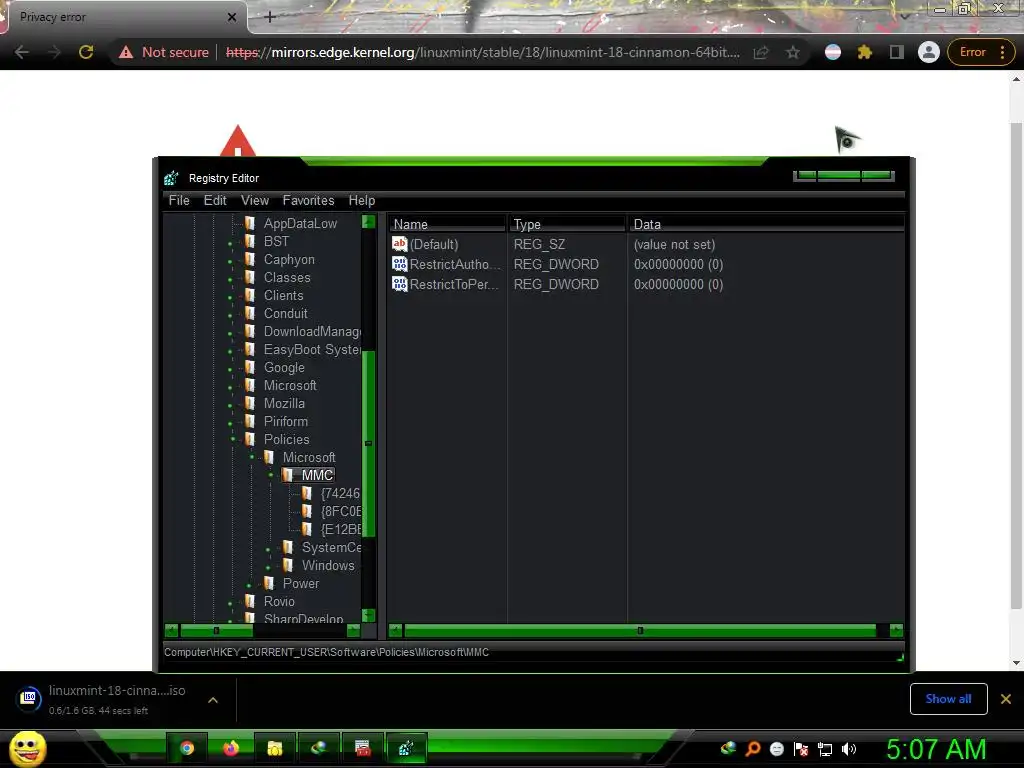Viewport: 1024px width, 768px height.
Task: Expand the Windows key under Policies
Action: (x=268, y=567)
